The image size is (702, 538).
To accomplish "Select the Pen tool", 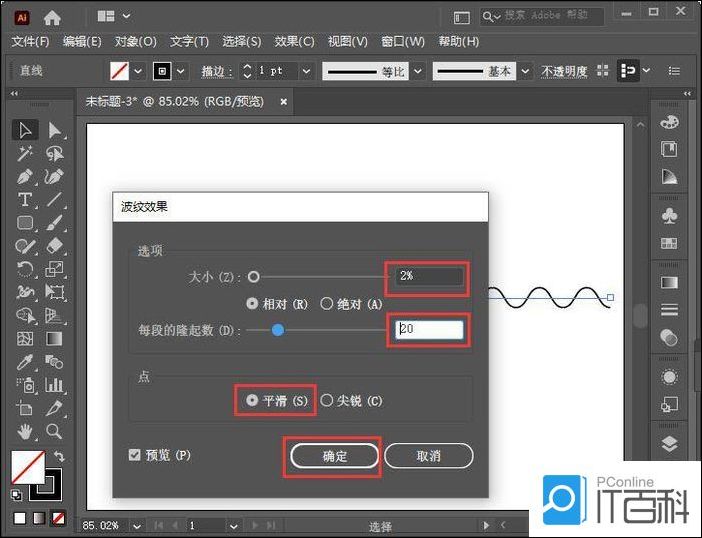I will pyautogui.click(x=25, y=177).
